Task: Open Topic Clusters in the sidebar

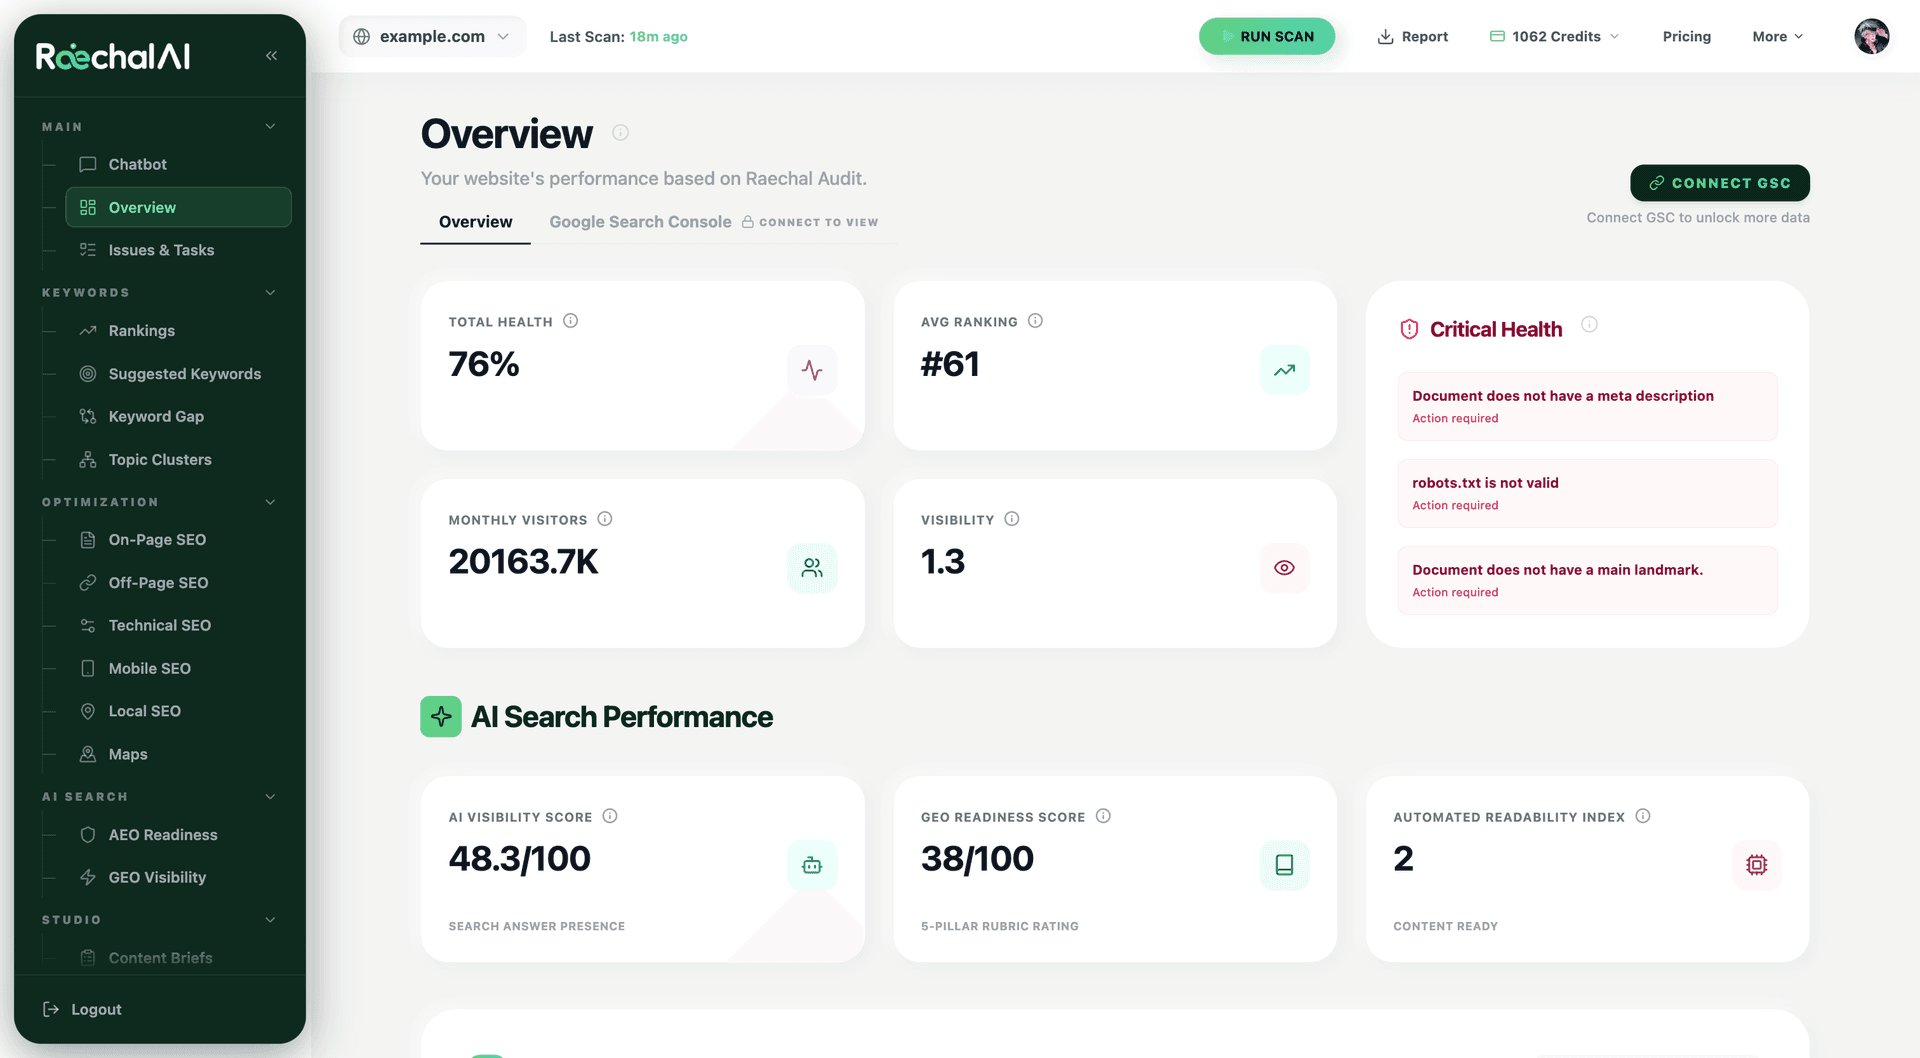Action: point(178,460)
